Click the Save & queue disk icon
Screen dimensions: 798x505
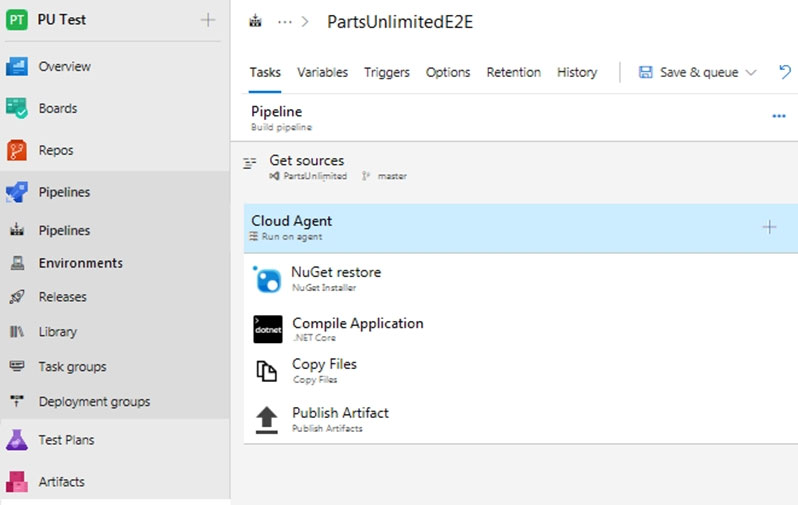pyautogui.click(x=645, y=72)
